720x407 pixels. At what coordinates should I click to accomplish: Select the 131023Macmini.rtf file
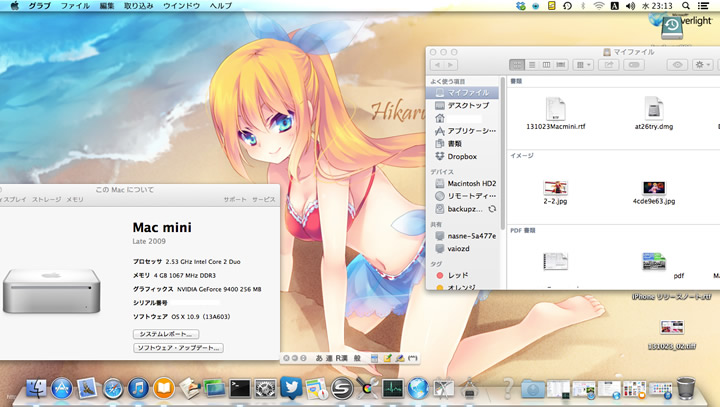(556, 113)
